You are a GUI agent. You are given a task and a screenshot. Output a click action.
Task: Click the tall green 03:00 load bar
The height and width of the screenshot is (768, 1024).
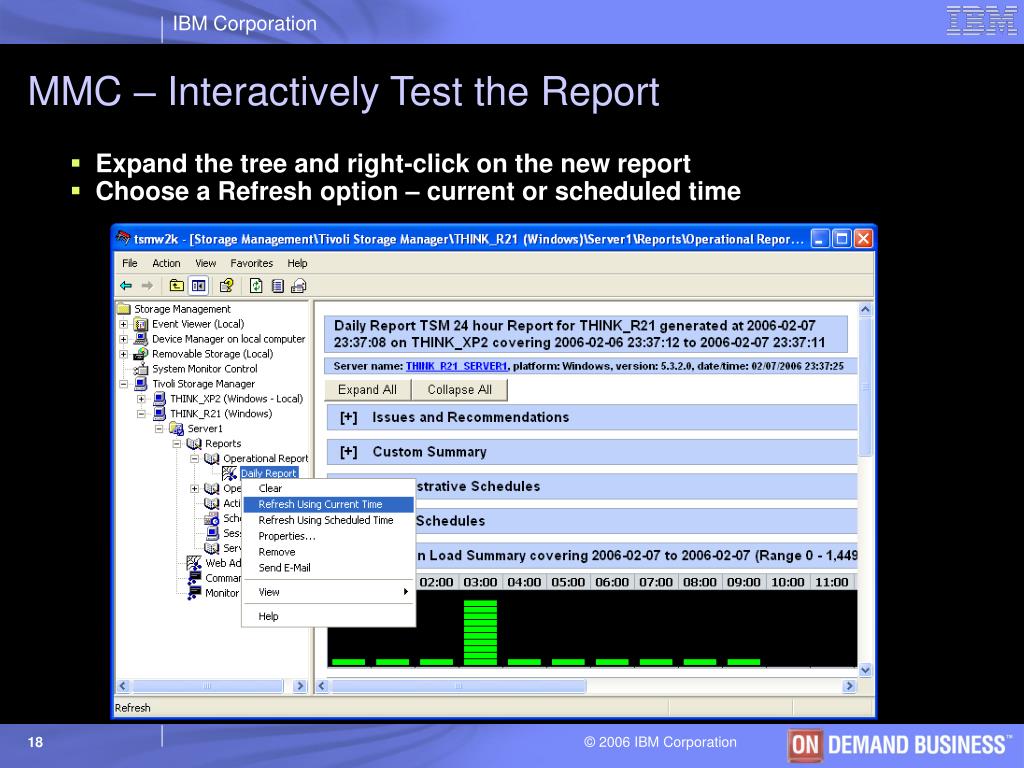tap(480, 633)
